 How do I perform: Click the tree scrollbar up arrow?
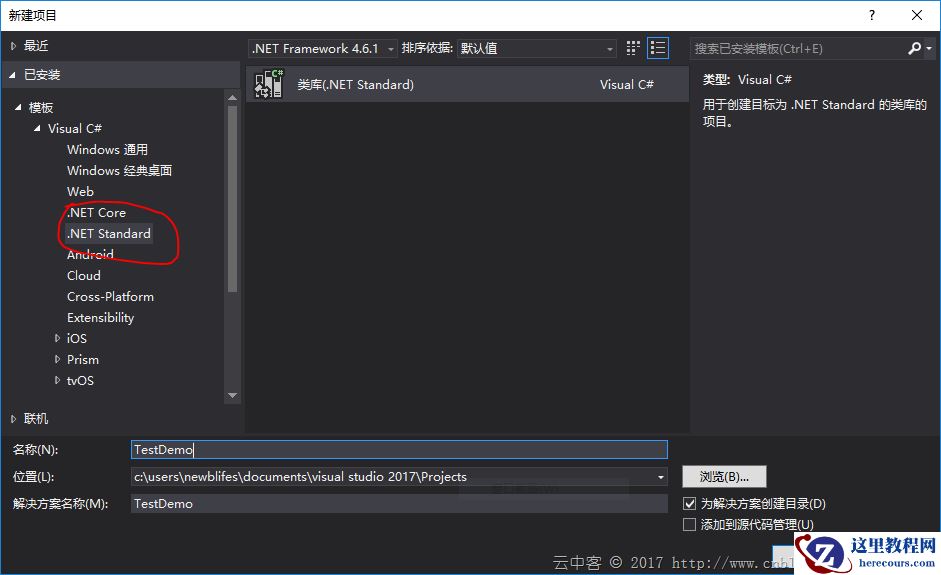point(233,97)
